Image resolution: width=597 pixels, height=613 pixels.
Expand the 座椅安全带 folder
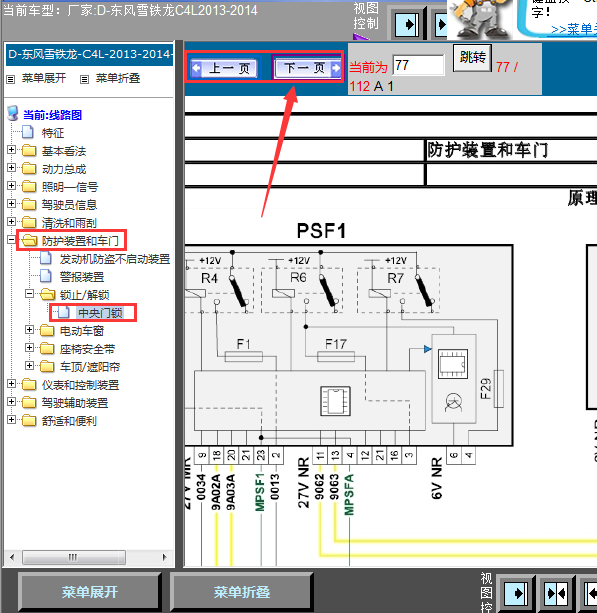click(x=29, y=347)
